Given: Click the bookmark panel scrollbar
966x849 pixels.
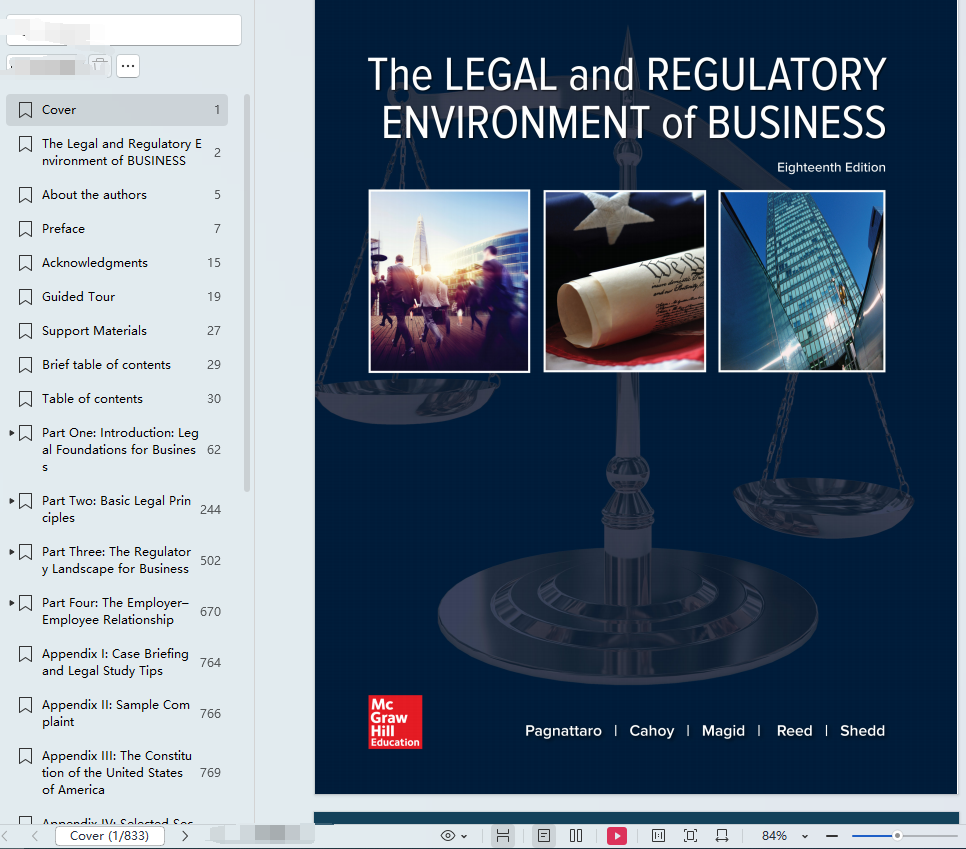Looking at the screenshot, I should click(247, 293).
